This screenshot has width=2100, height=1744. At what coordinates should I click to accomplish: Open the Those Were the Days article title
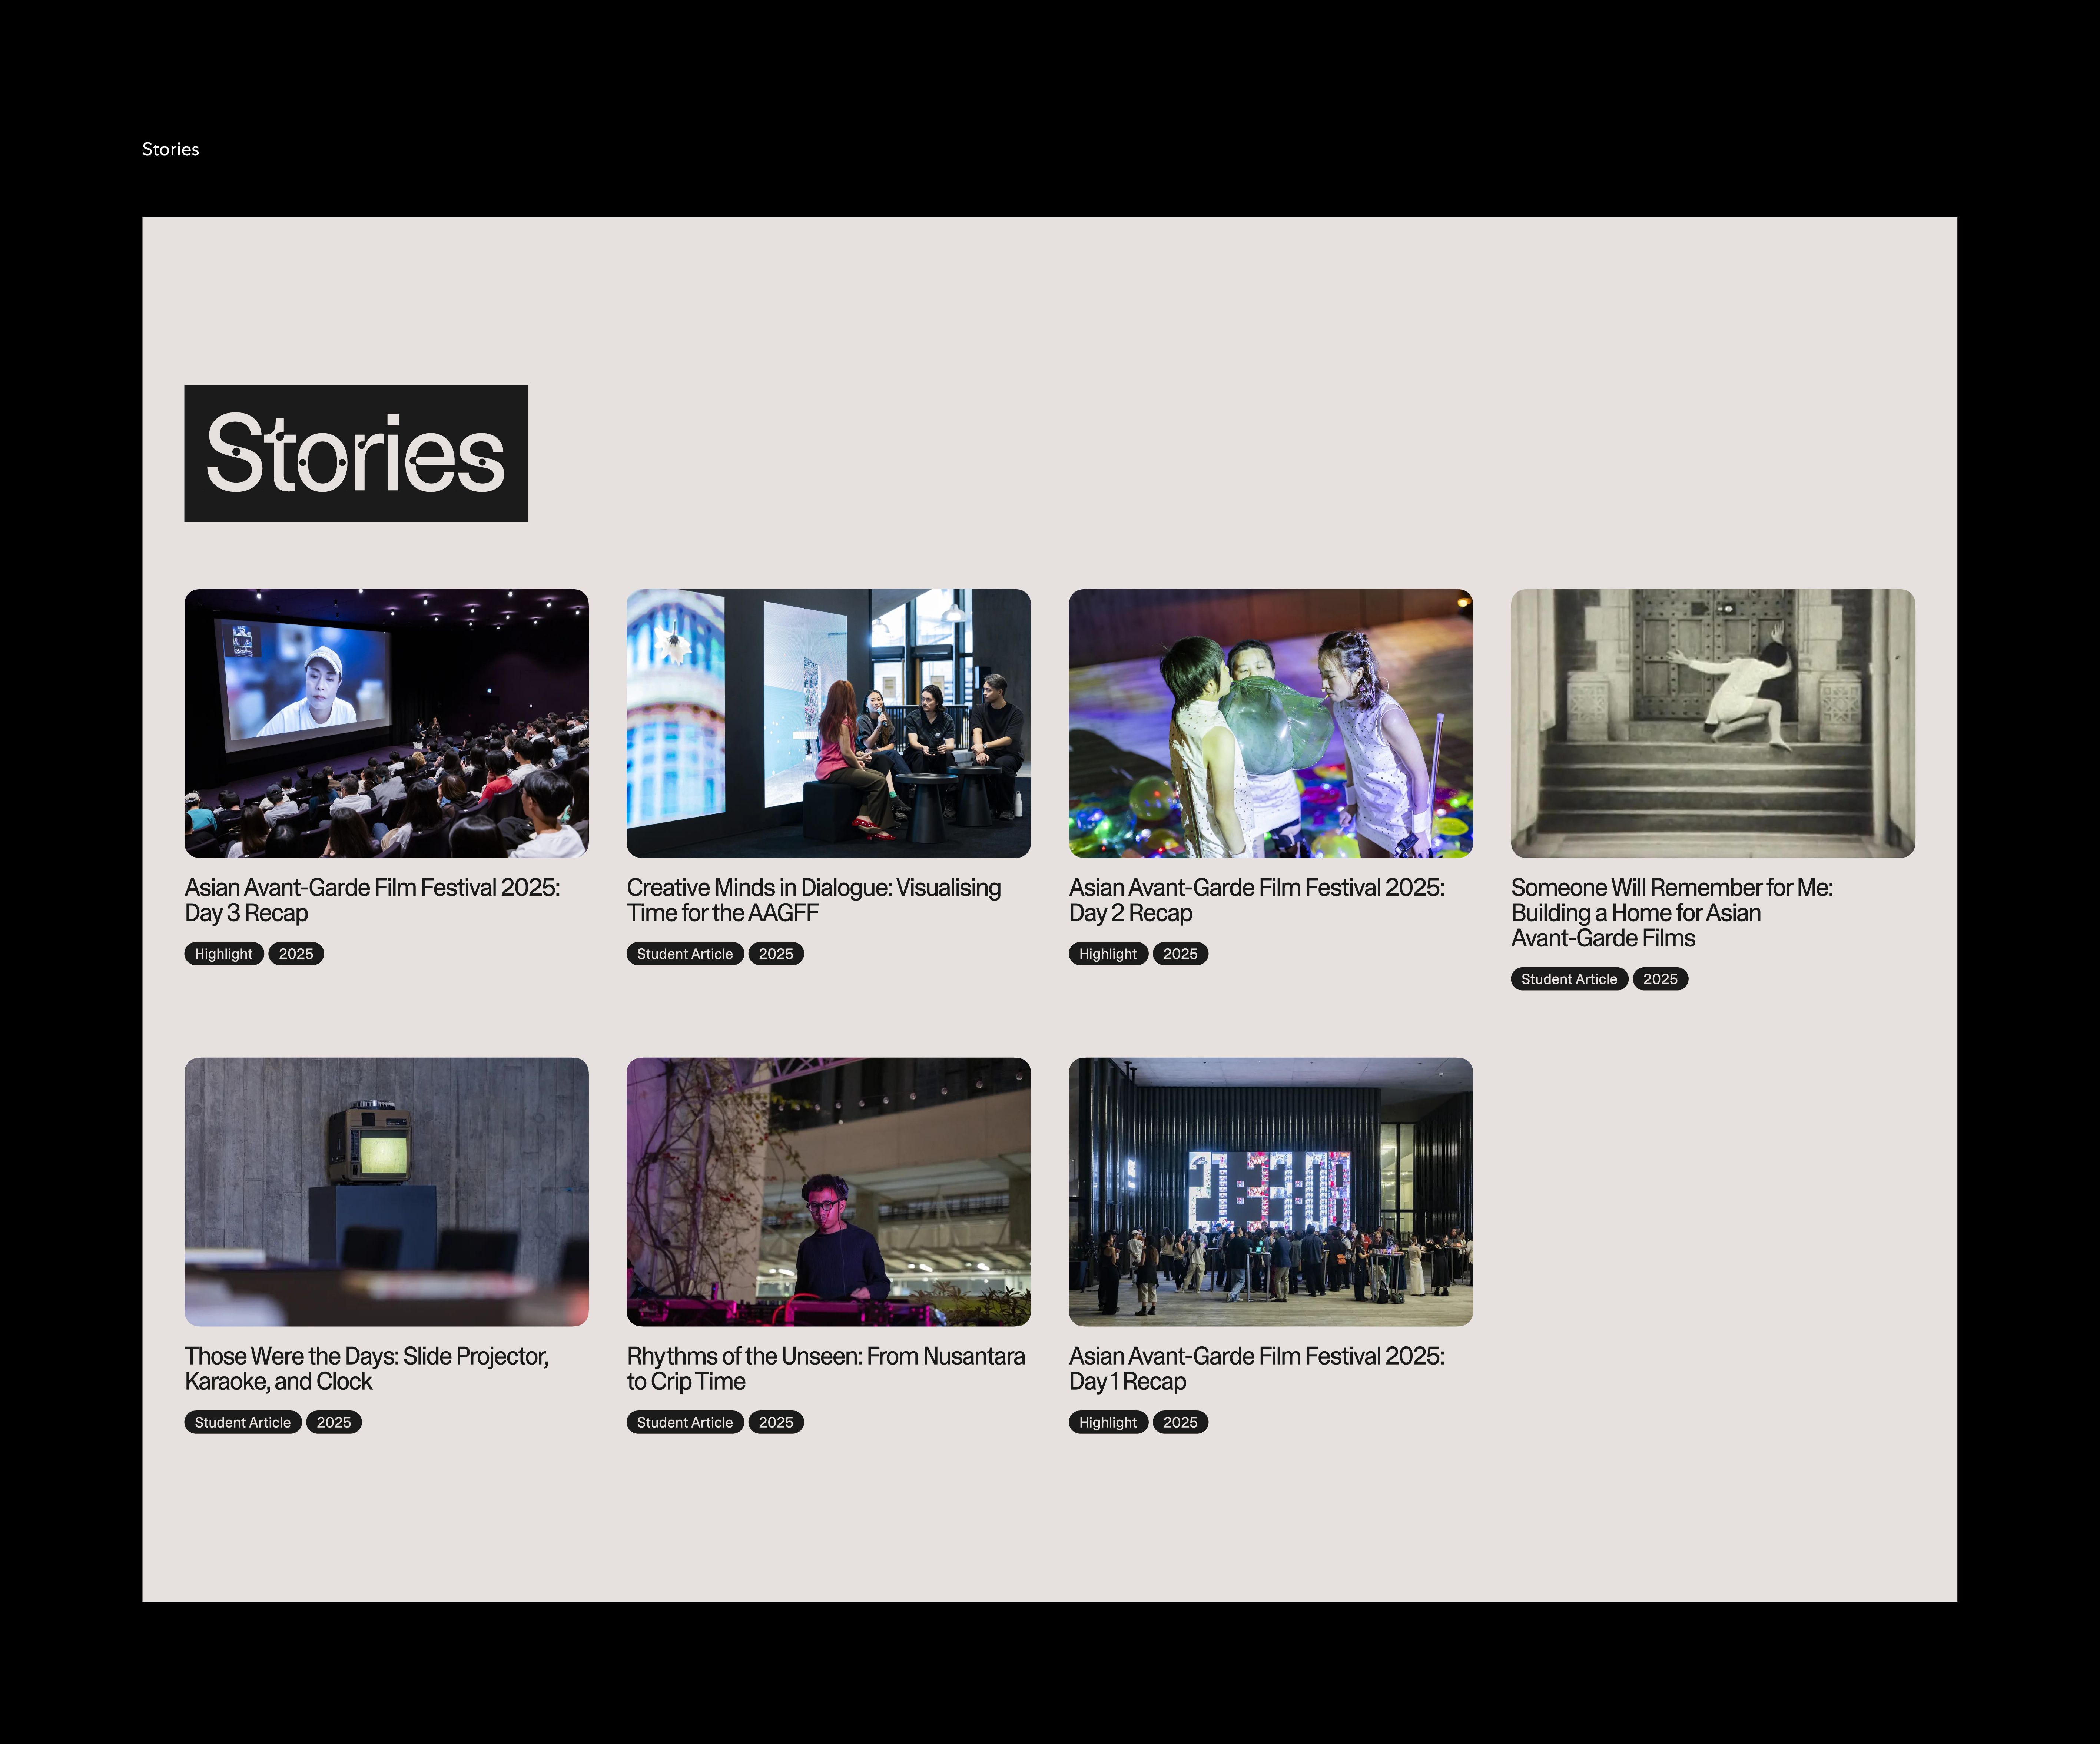[366, 1369]
